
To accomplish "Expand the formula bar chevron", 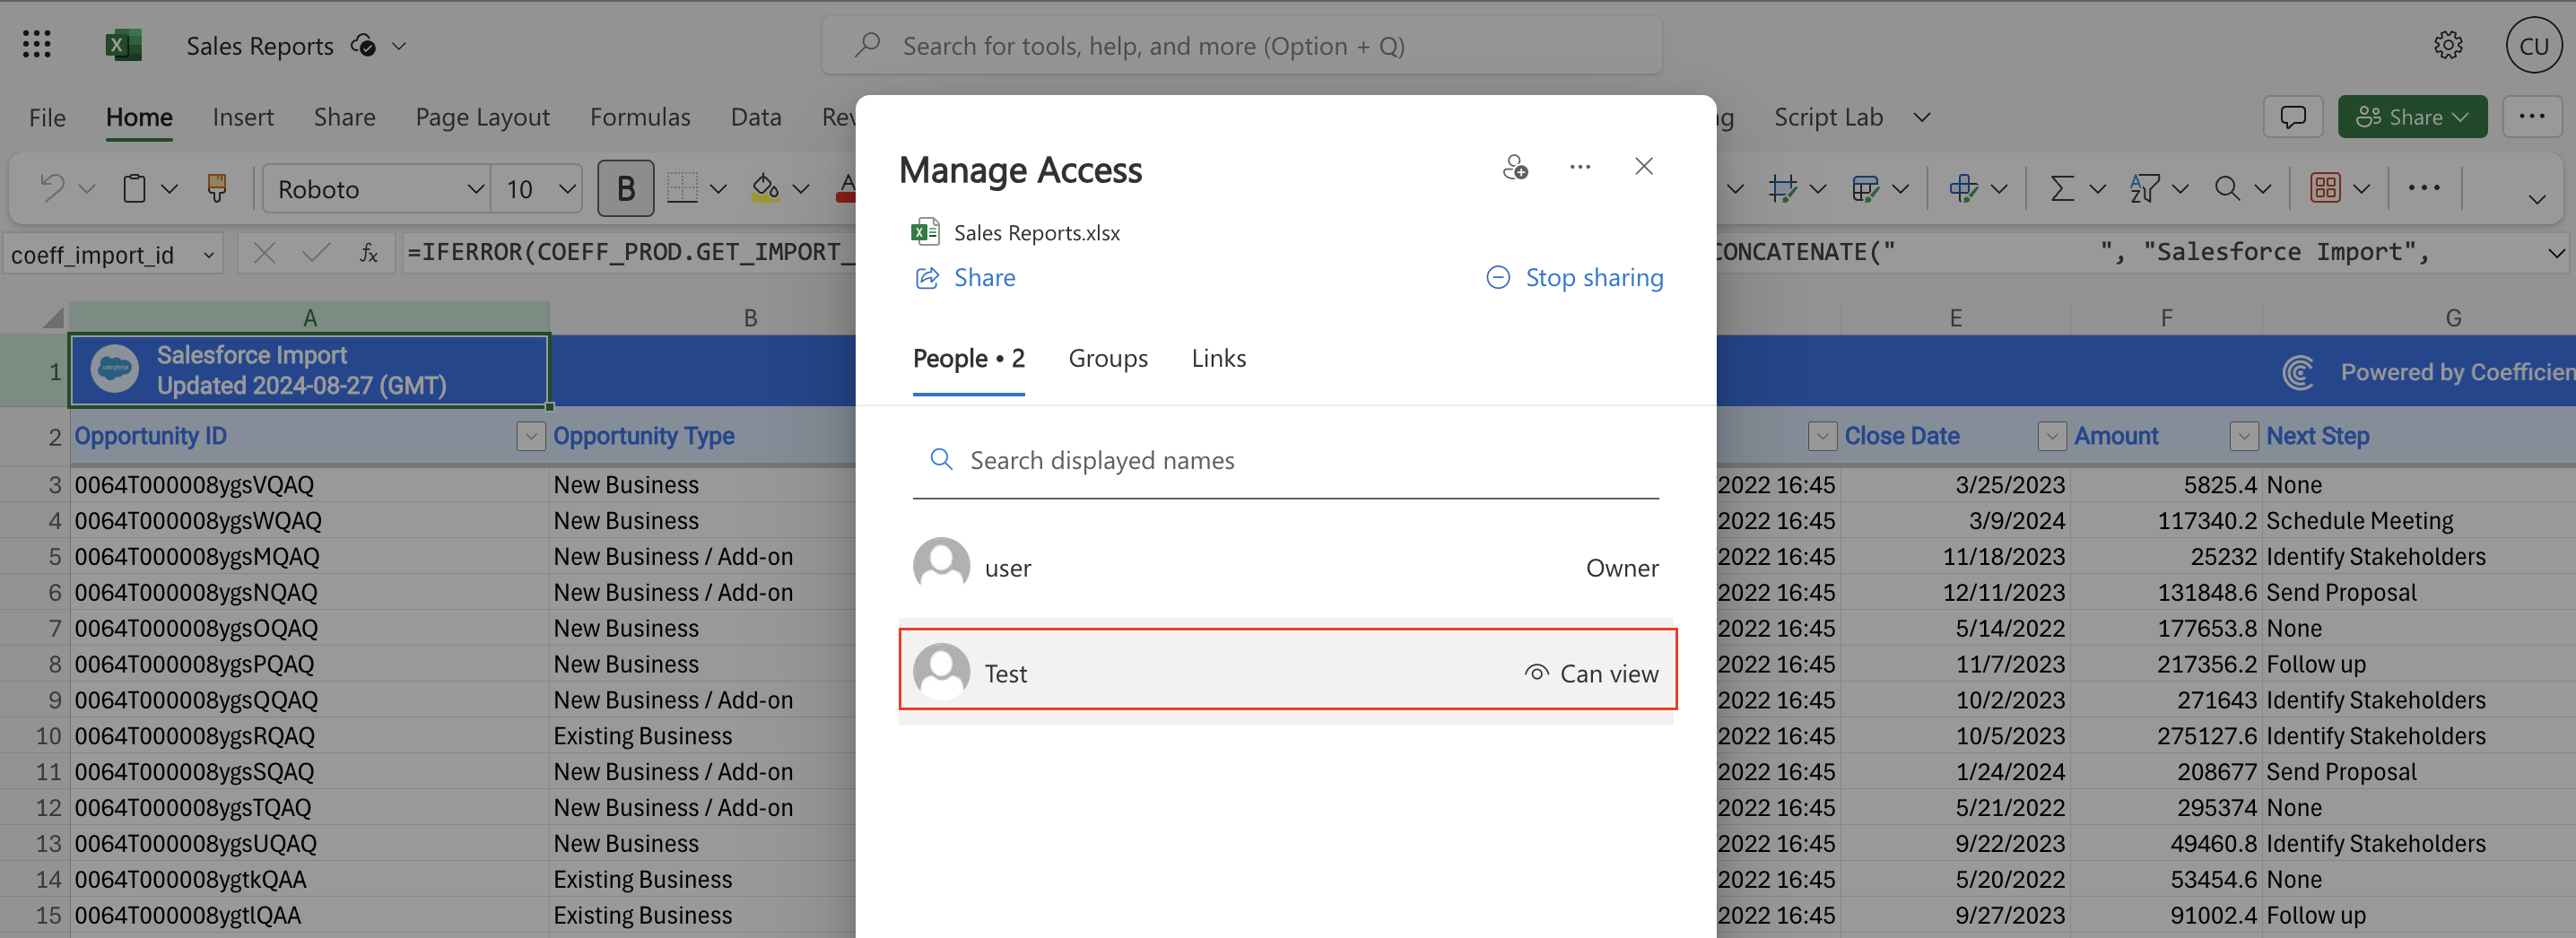I will [x=2556, y=253].
